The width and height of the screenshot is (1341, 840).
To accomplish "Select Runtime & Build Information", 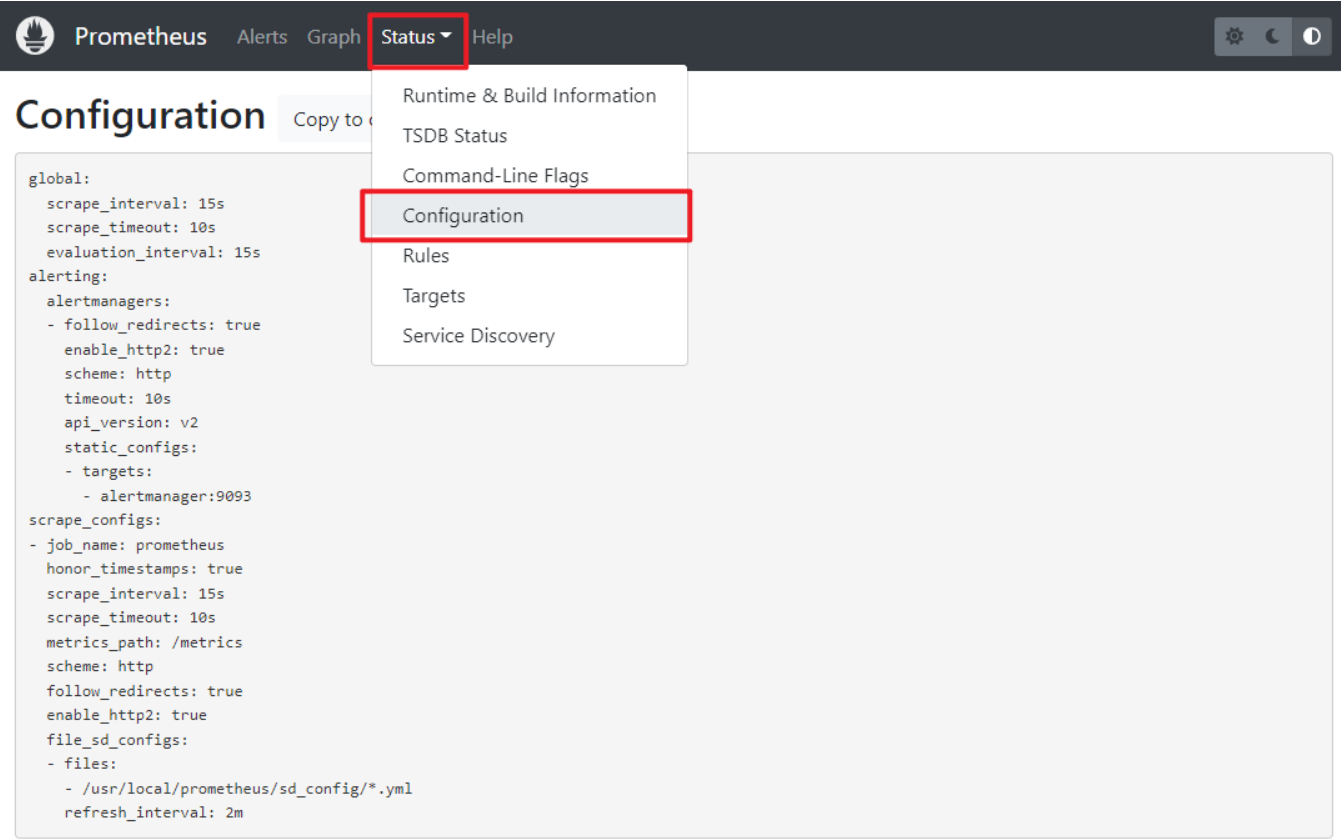I will (529, 96).
